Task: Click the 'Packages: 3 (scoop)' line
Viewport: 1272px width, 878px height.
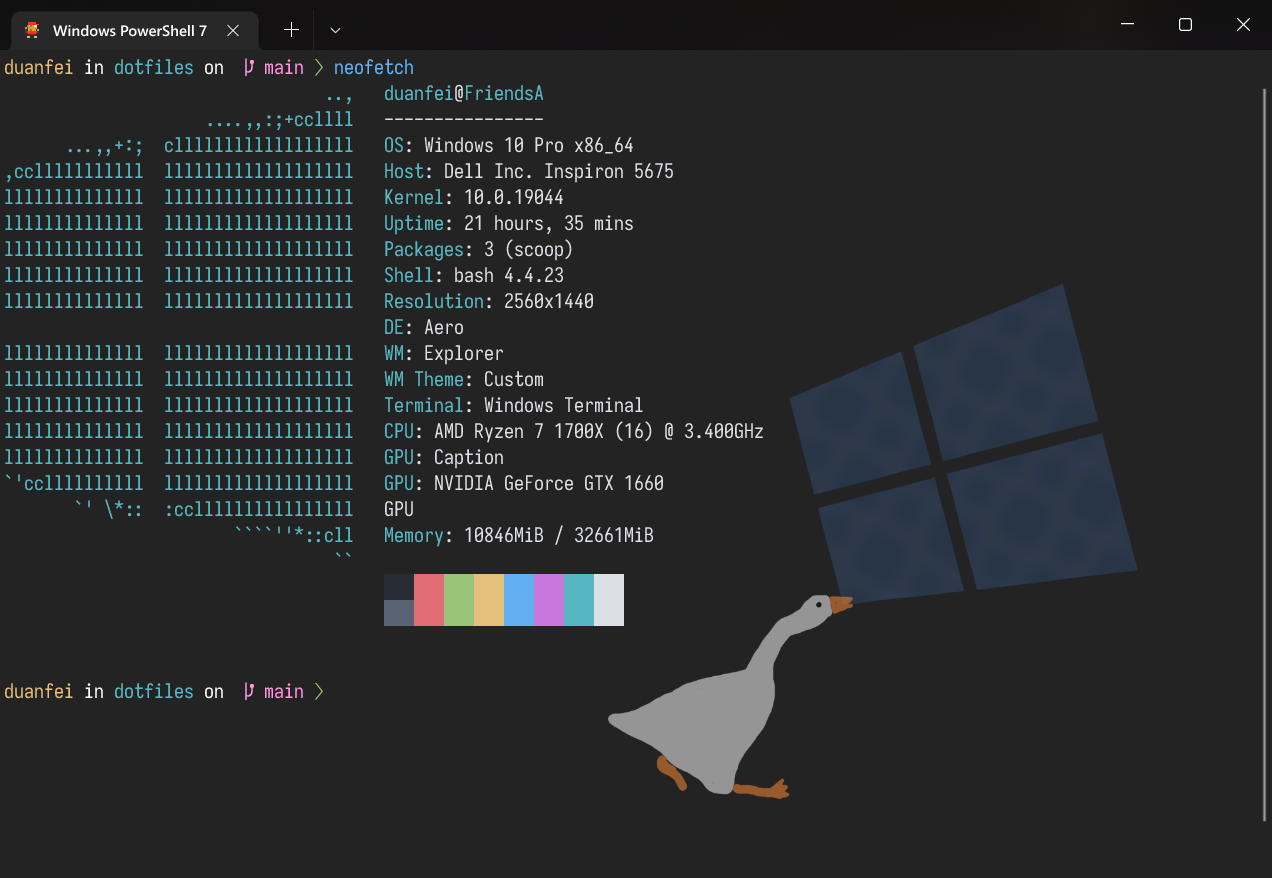Action: pos(479,250)
